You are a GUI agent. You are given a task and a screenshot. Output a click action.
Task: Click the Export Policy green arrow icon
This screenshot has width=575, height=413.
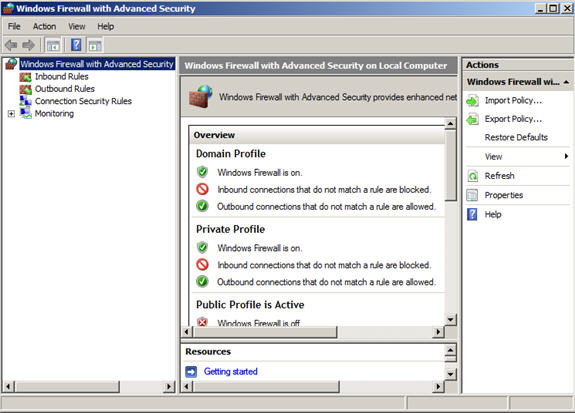pos(473,119)
